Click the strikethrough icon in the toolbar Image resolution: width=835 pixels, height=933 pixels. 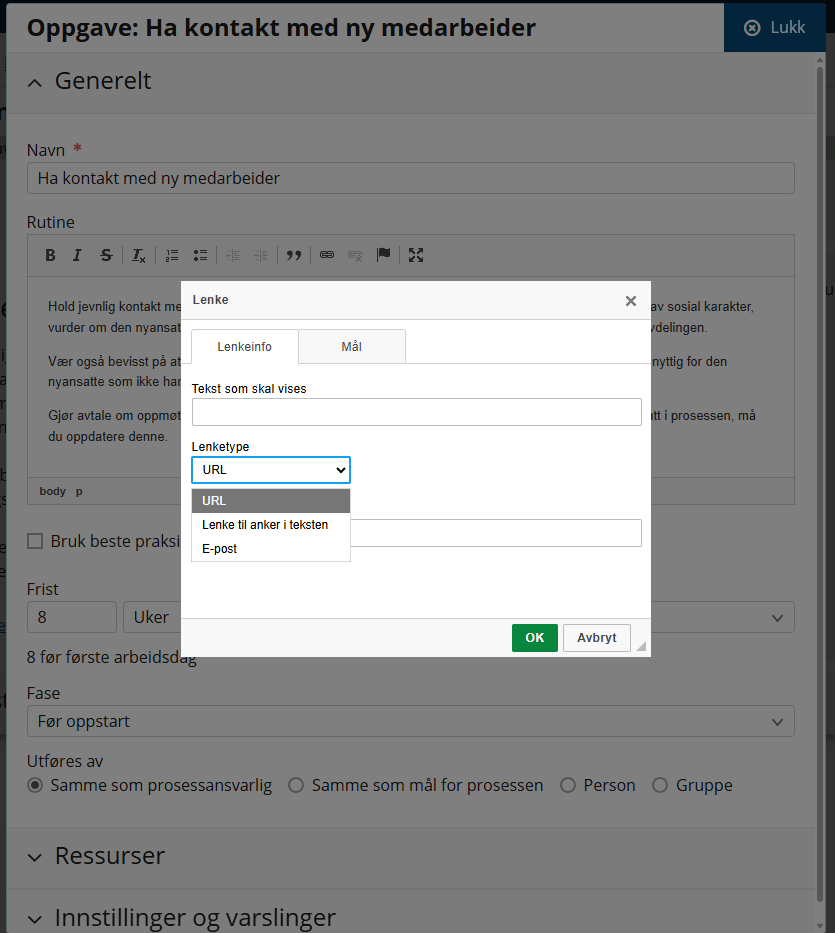pos(106,255)
